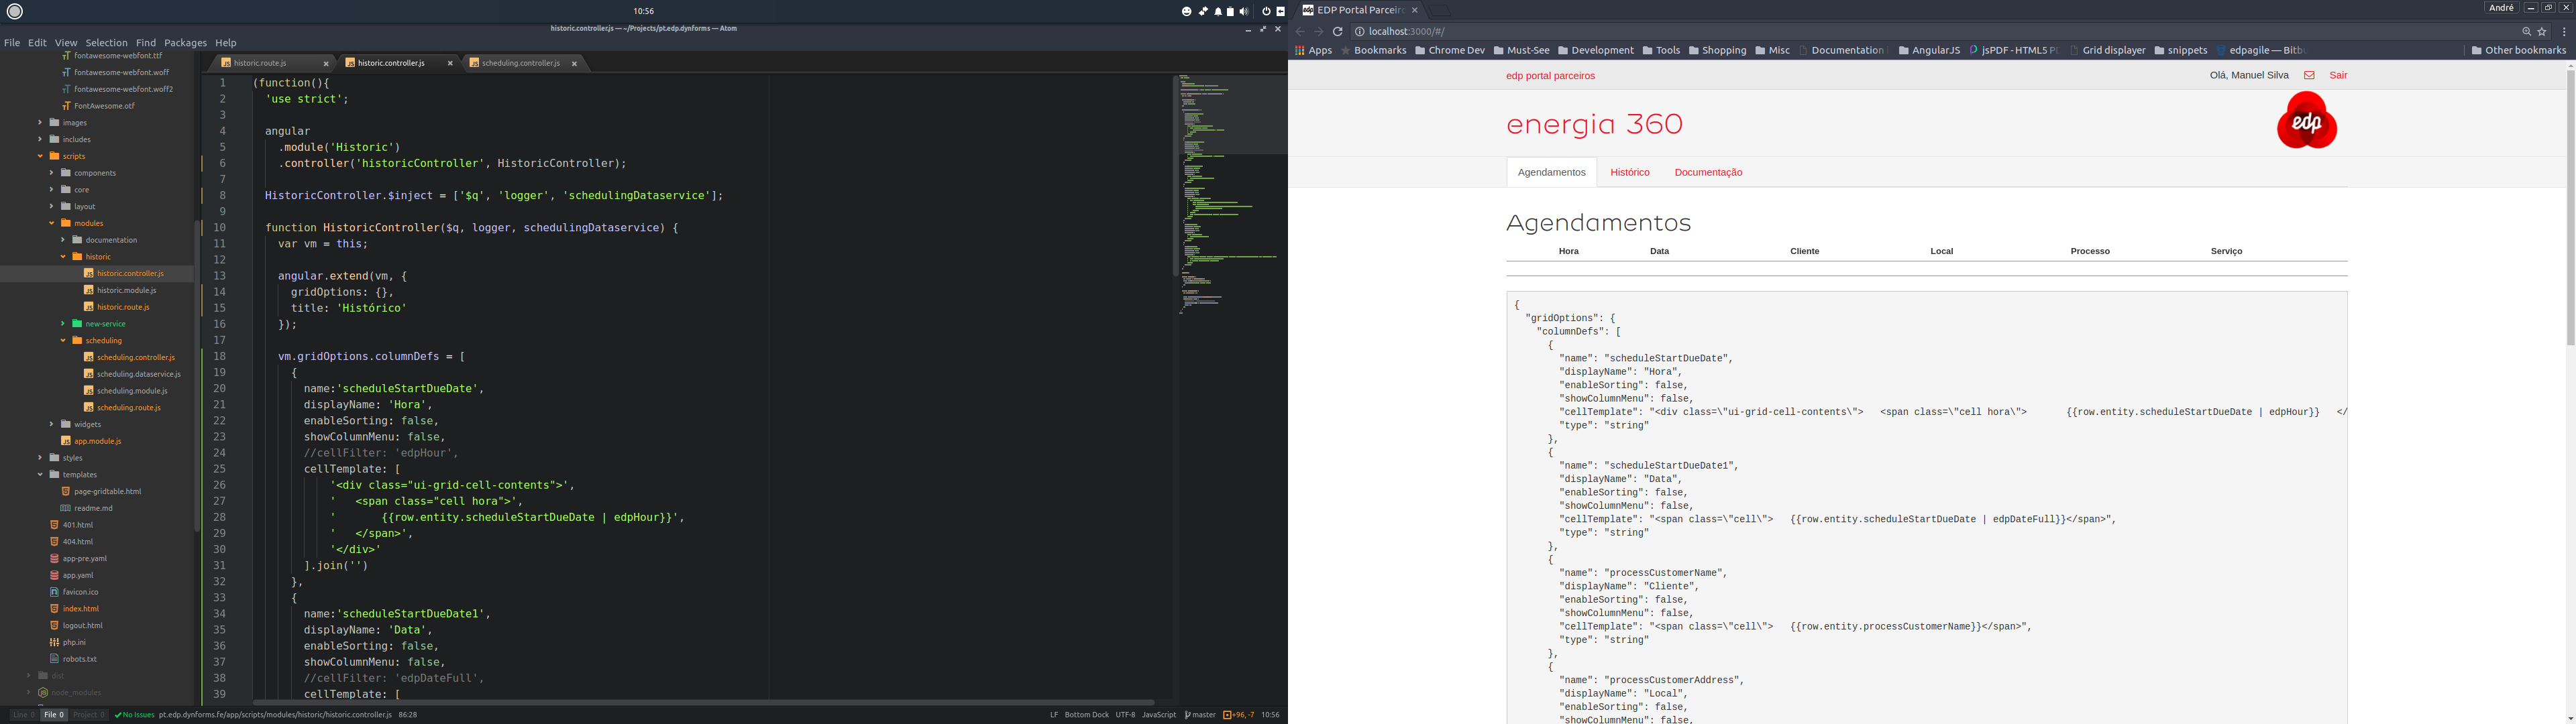Viewport: 2576px width, 724px height.
Task: Open the Help menu in Atom
Action: click(226, 43)
